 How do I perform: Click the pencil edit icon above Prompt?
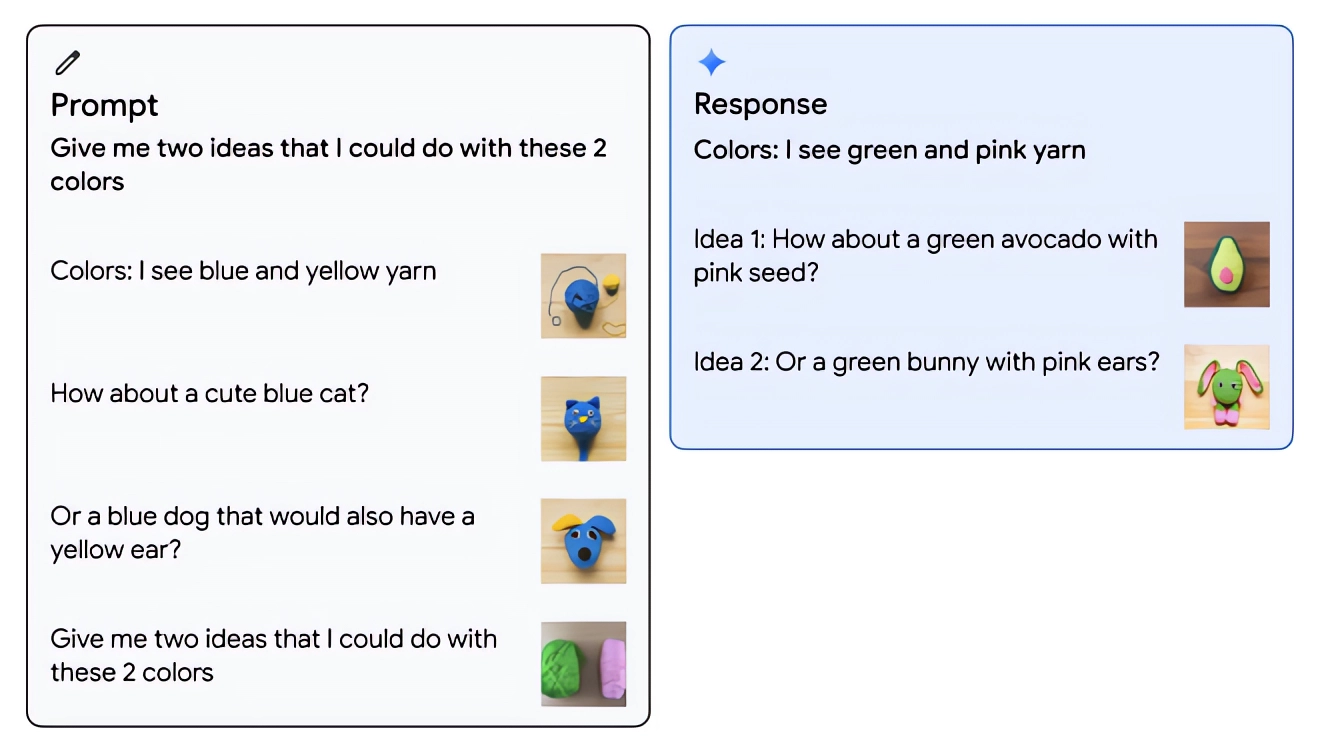tap(67, 63)
